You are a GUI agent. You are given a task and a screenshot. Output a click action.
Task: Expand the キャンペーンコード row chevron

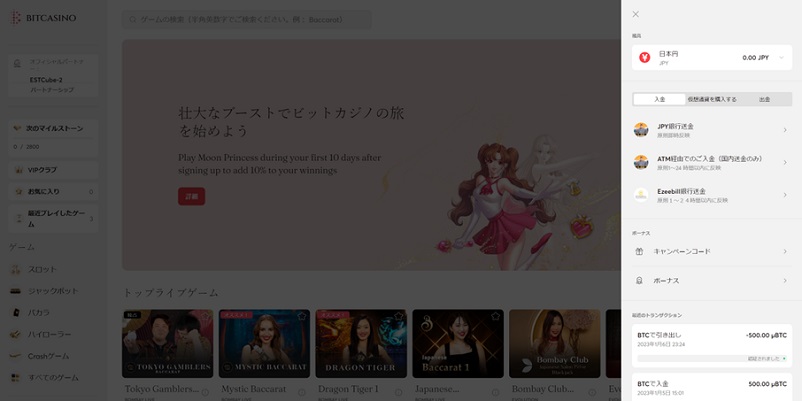click(785, 252)
